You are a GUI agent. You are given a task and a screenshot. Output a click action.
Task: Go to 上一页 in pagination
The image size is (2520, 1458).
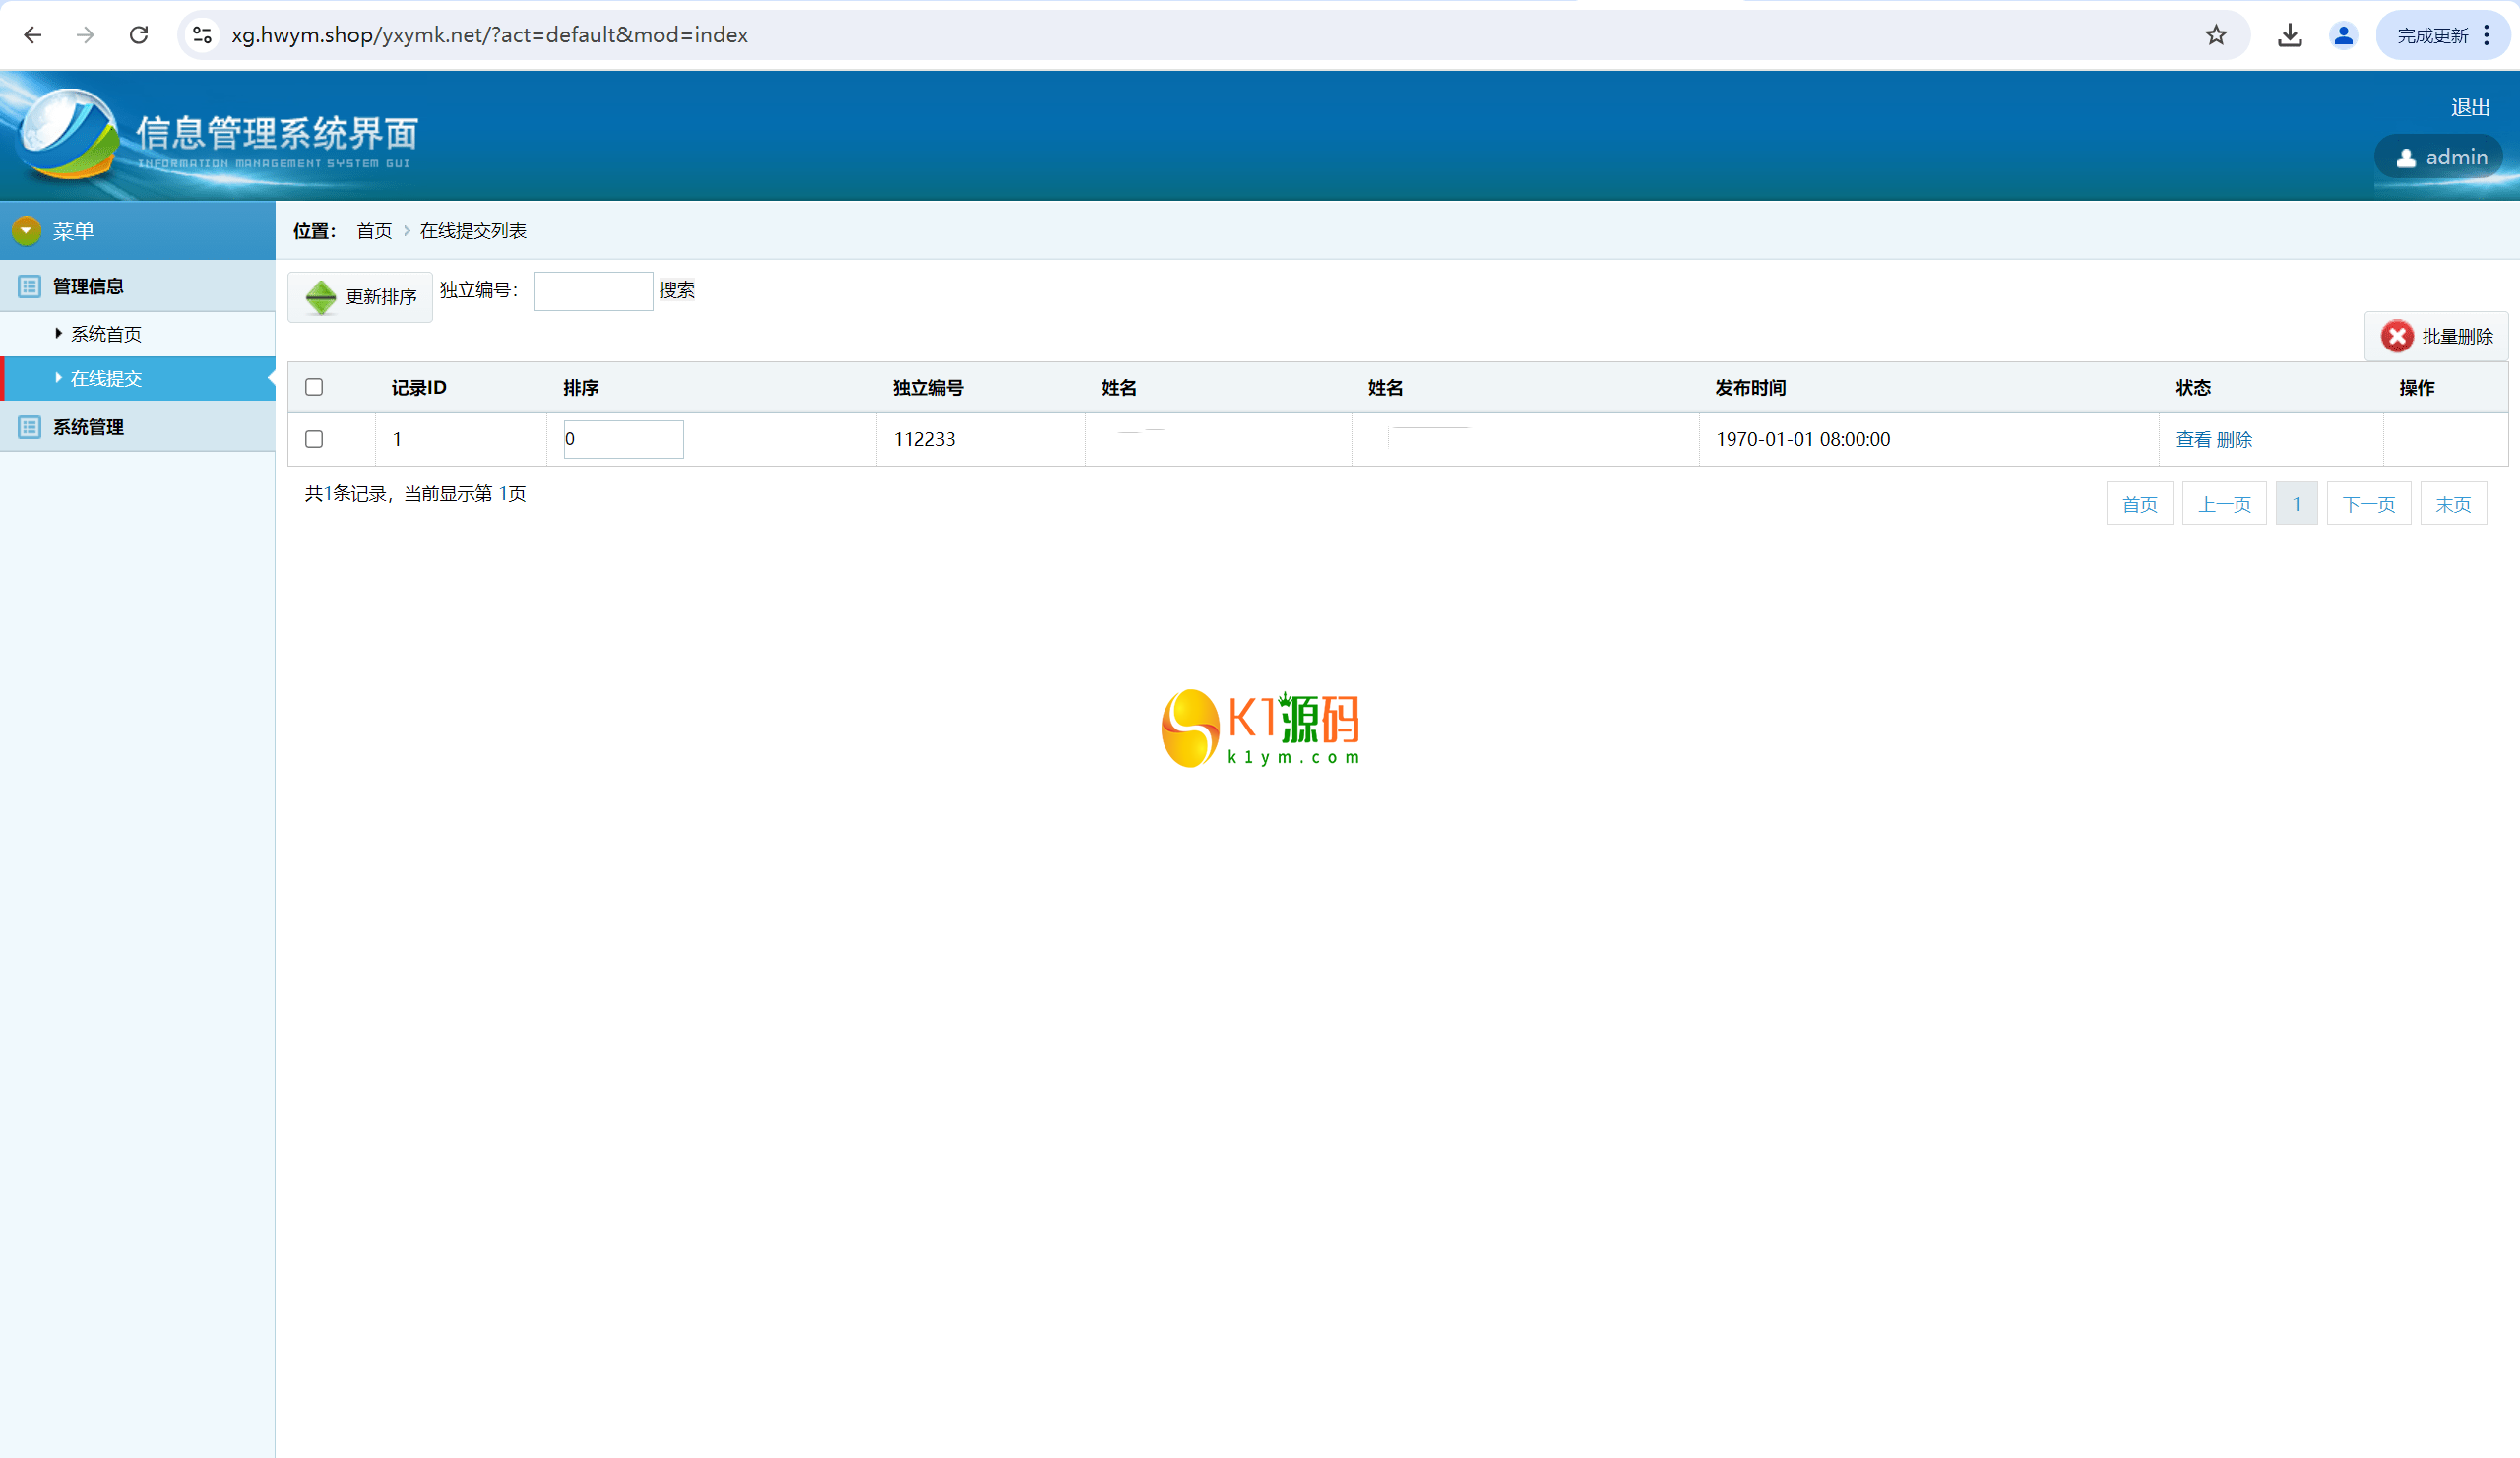tap(2224, 504)
